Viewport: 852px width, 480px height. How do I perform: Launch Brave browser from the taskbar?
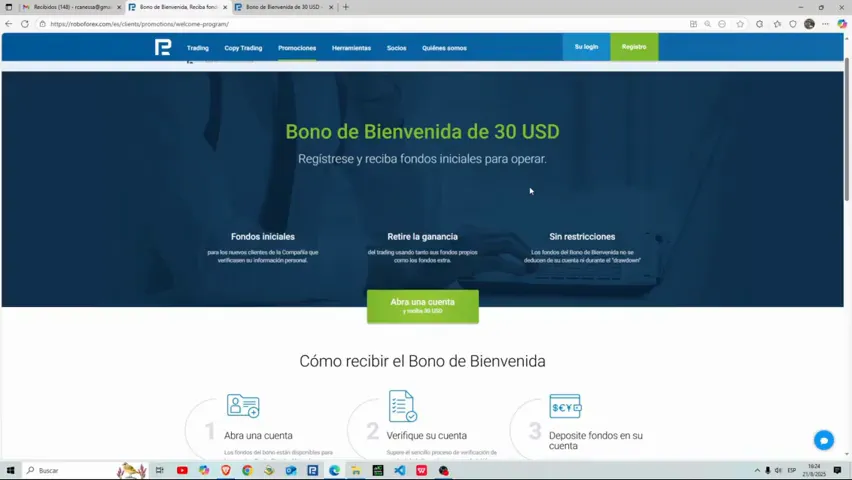coord(225,470)
